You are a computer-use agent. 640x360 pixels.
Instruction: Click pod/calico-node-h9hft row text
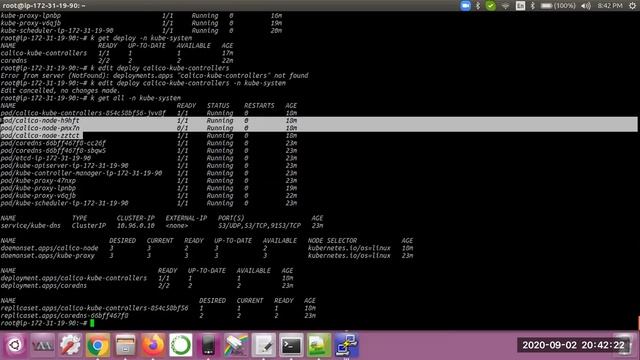[40, 121]
